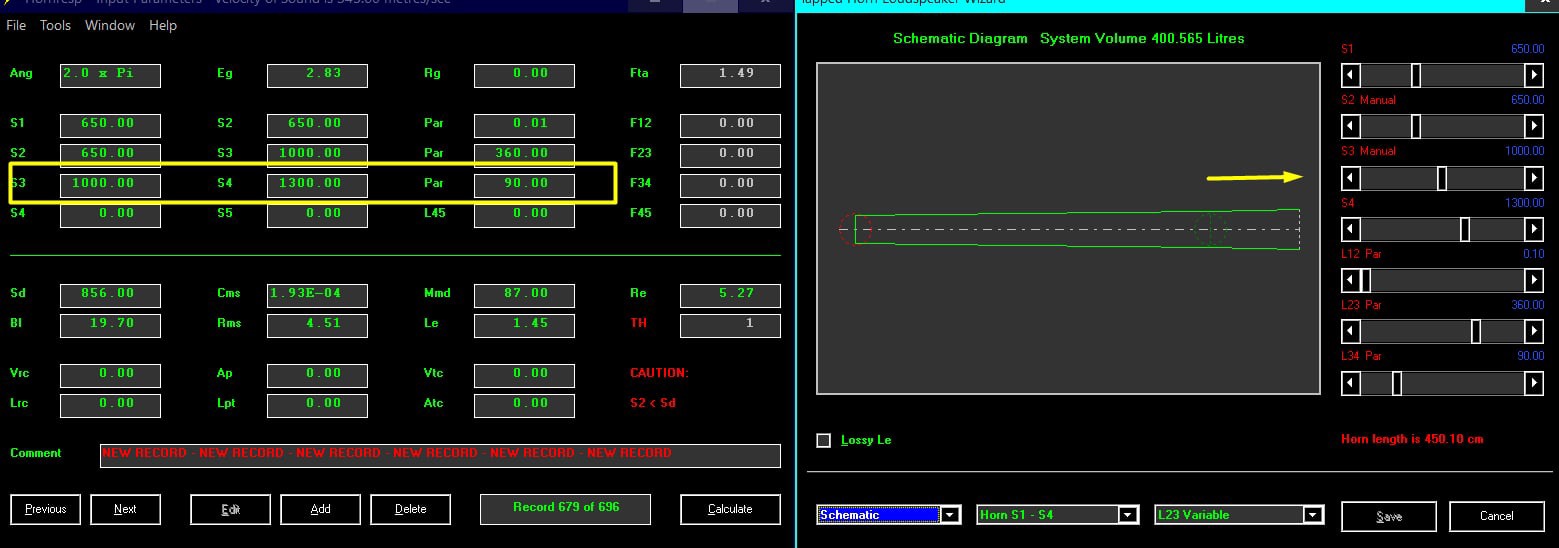Click the S1 slider left arrow
Image resolution: width=1559 pixels, height=548 pixels.
click(1351, 75)
